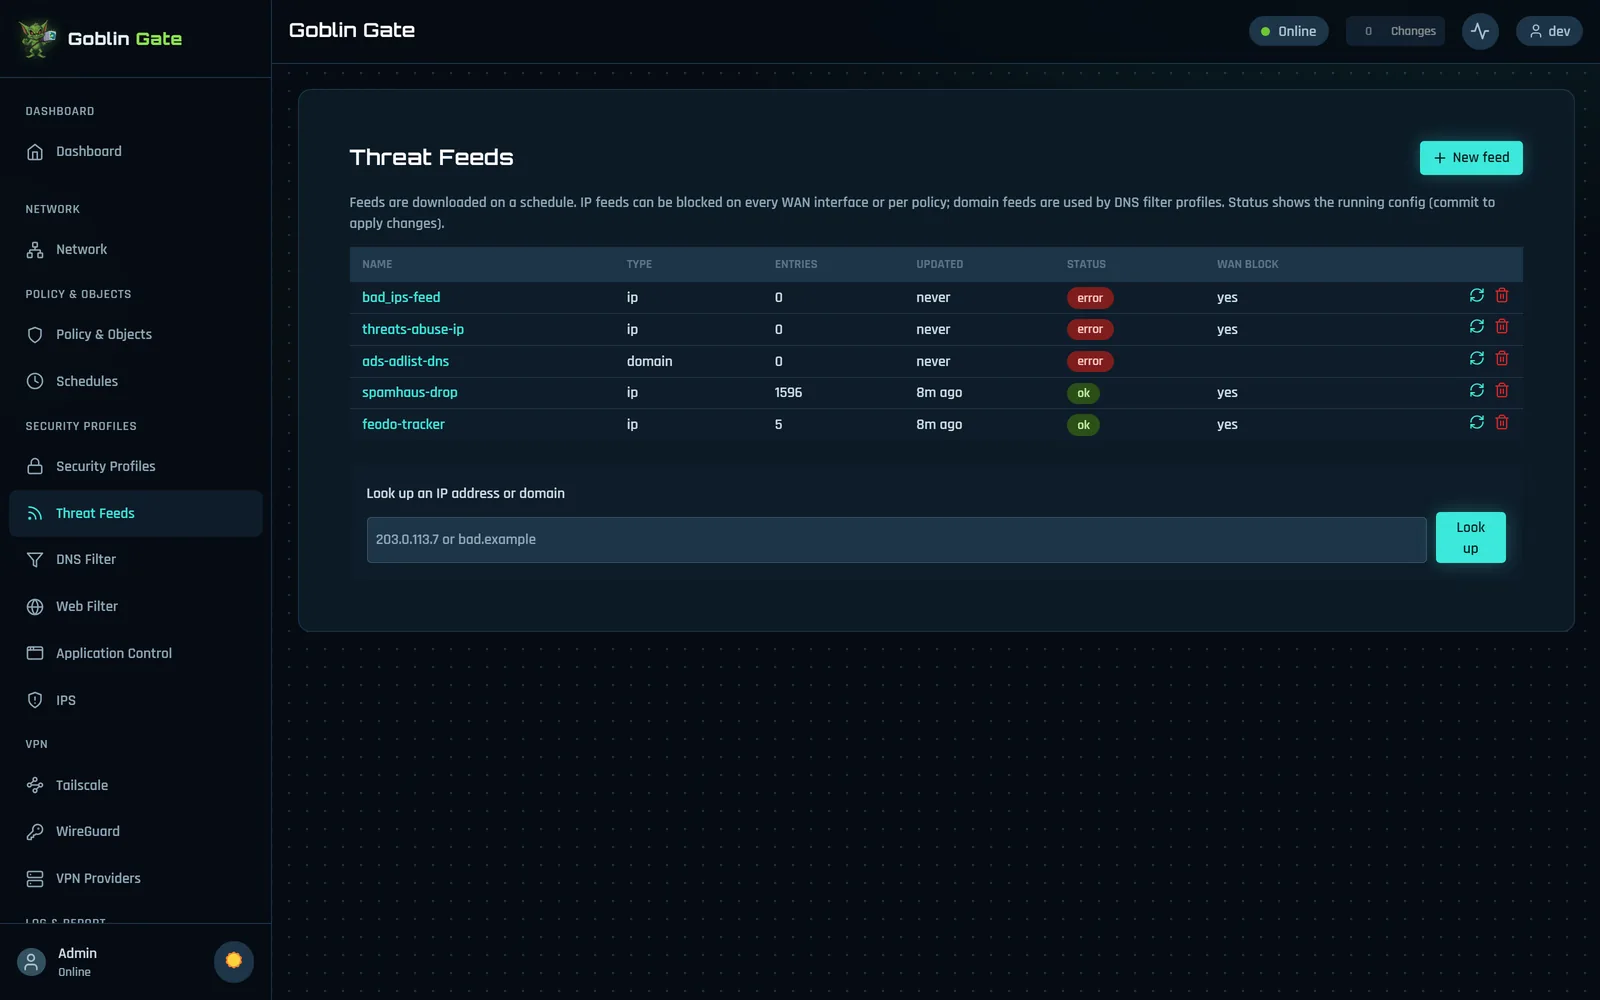Refresh the spamhaus-drop feed
Image resolution: width=1600 pixels, height=1000 pixels.
1476,390
